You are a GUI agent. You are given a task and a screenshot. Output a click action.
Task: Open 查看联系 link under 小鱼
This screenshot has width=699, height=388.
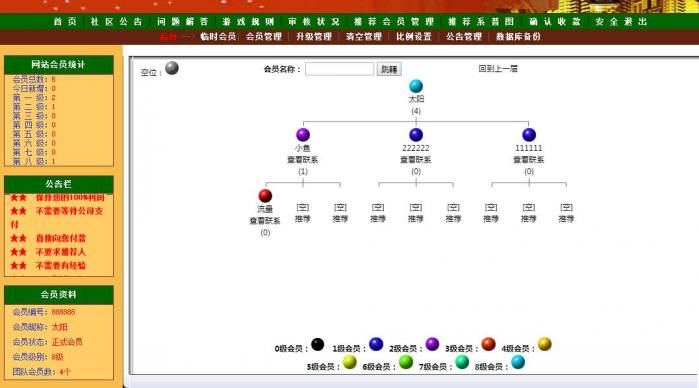point(303,160)
